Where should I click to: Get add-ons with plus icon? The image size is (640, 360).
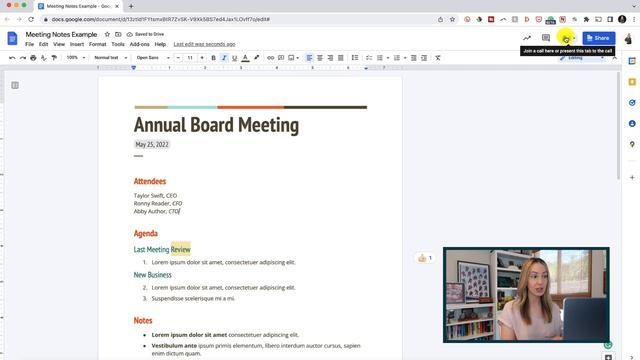pos(632,178)
